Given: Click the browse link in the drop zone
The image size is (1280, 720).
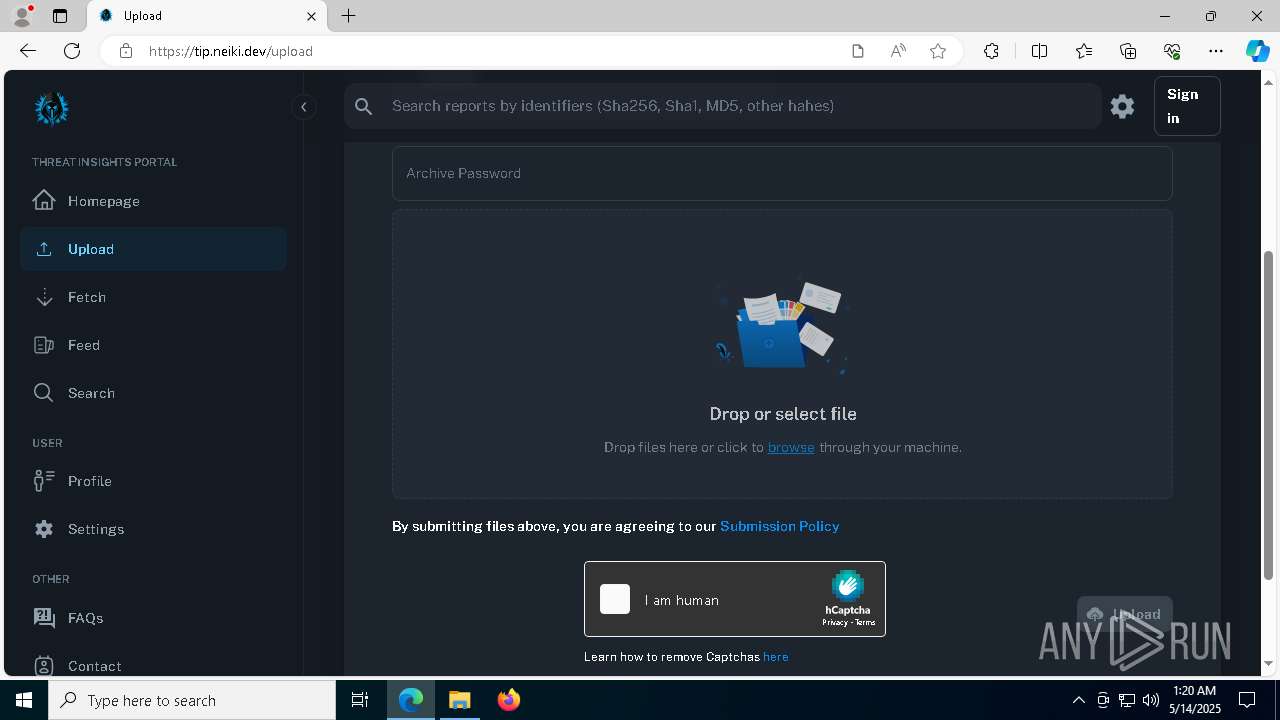Looking at the screenshot, I should pyautogui.click(x=791, y=447).
